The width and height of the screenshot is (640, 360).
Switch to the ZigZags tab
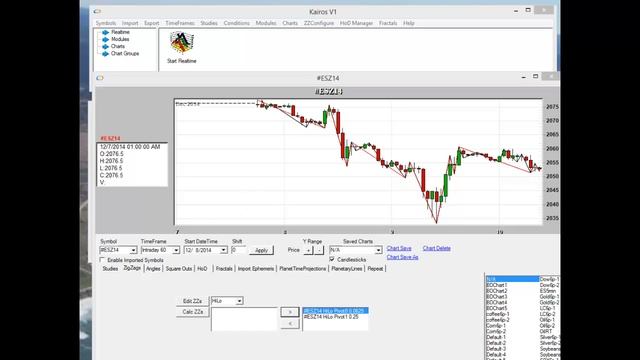point(132,268)
